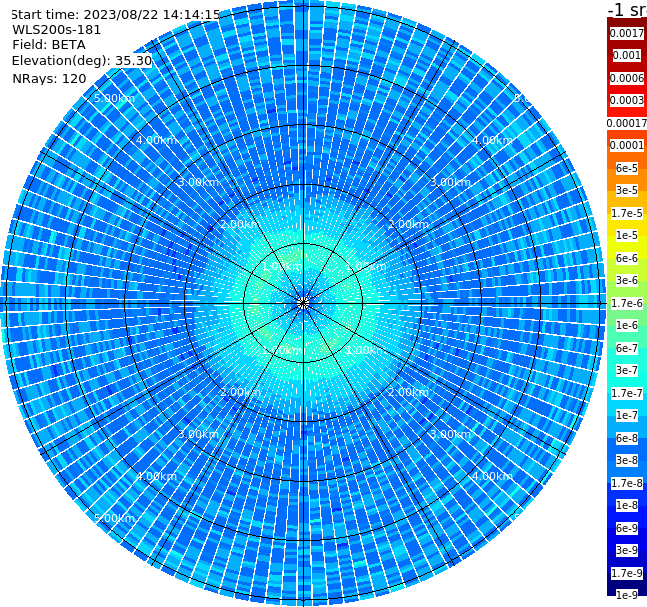647x607 pixels.
Task: Click the 1.7e-6 colorbar value
Action: pos(627,303)
